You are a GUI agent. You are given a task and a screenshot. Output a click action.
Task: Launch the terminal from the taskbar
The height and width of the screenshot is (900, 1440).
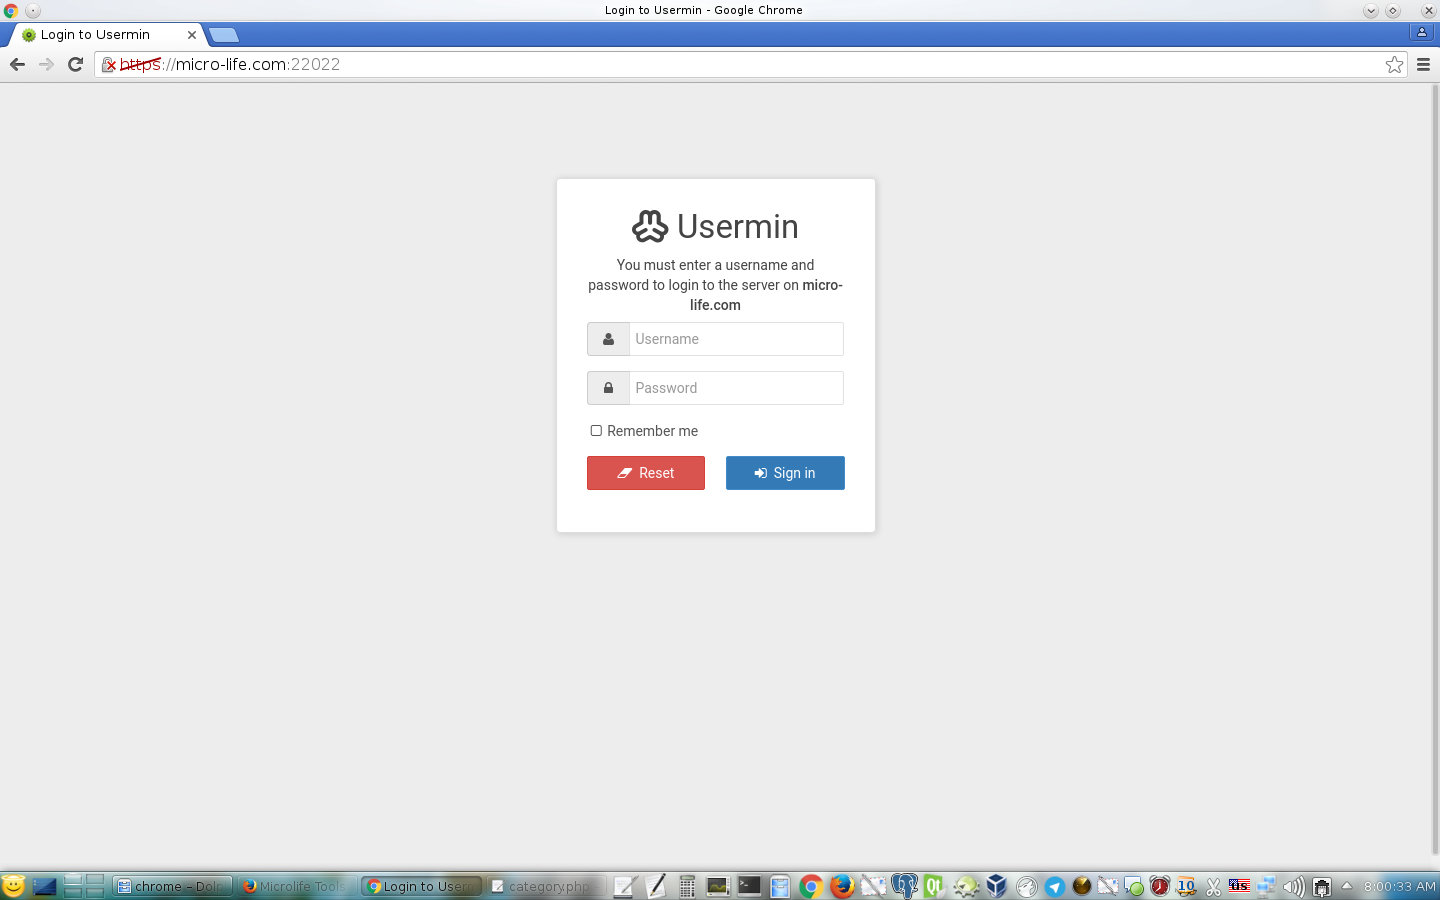tap(749, 886)
